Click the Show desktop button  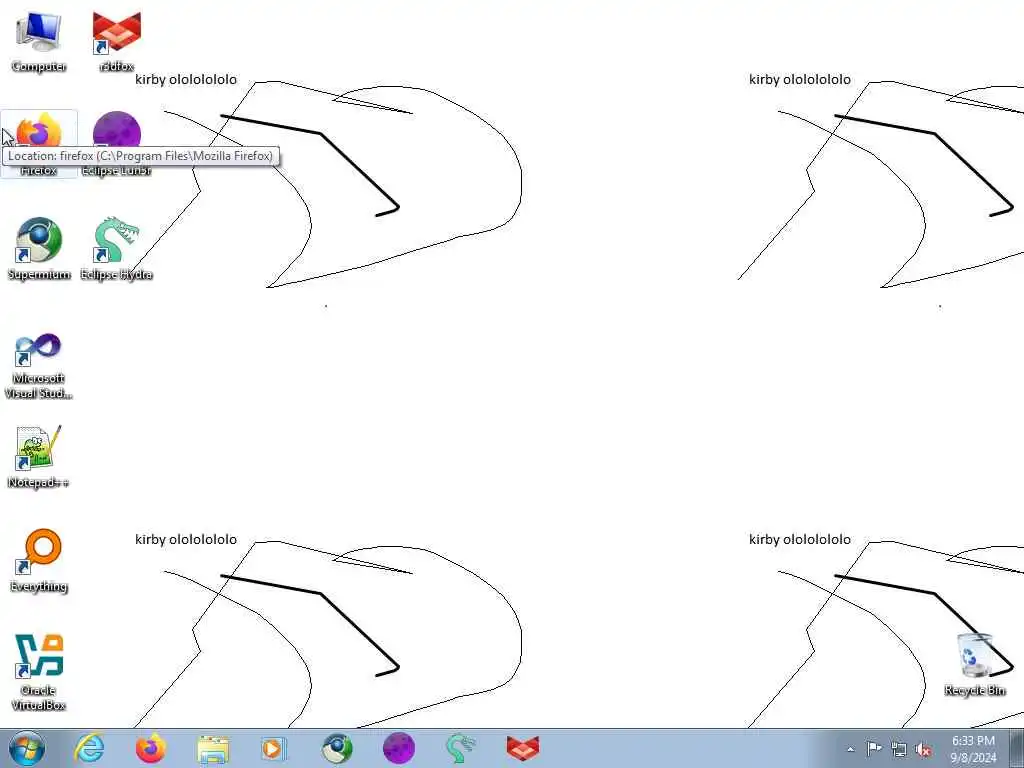pyautogui.click(x=1017, y=748)
